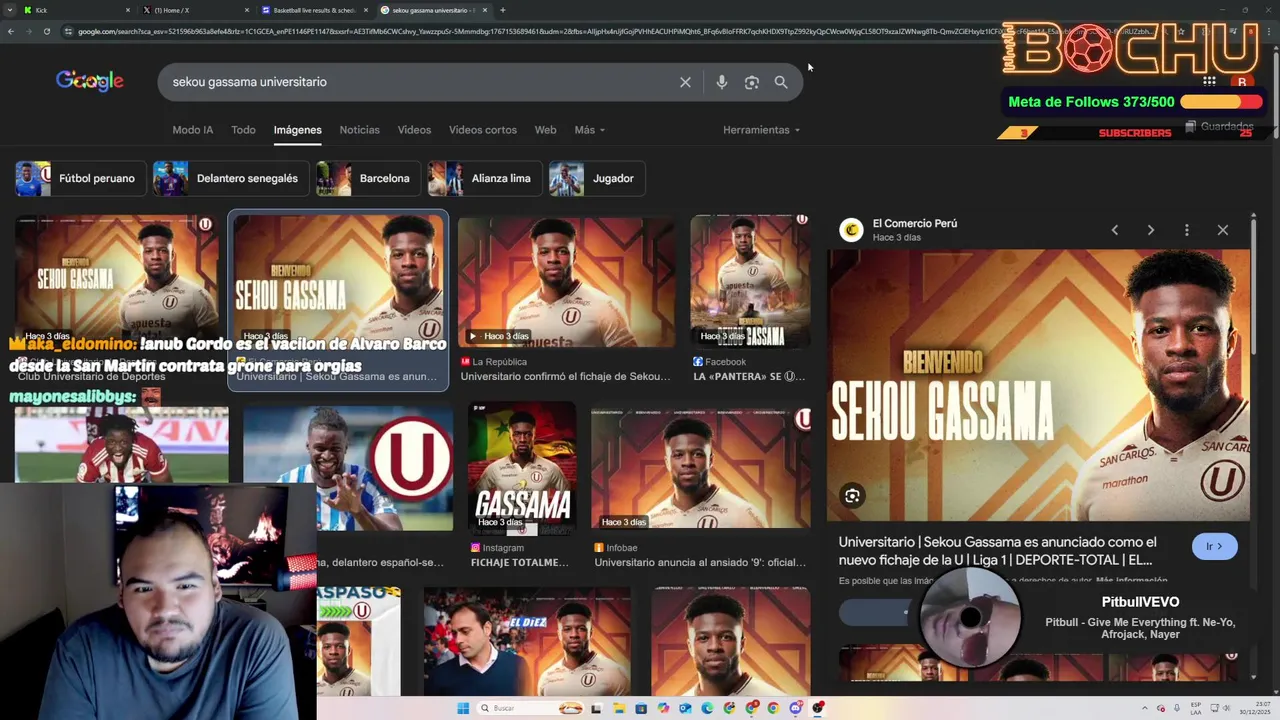Click the Ir visit-page button
The width and height of the screenshot is (1280, 720).
pyautogui.click(x=1214, y=546)
